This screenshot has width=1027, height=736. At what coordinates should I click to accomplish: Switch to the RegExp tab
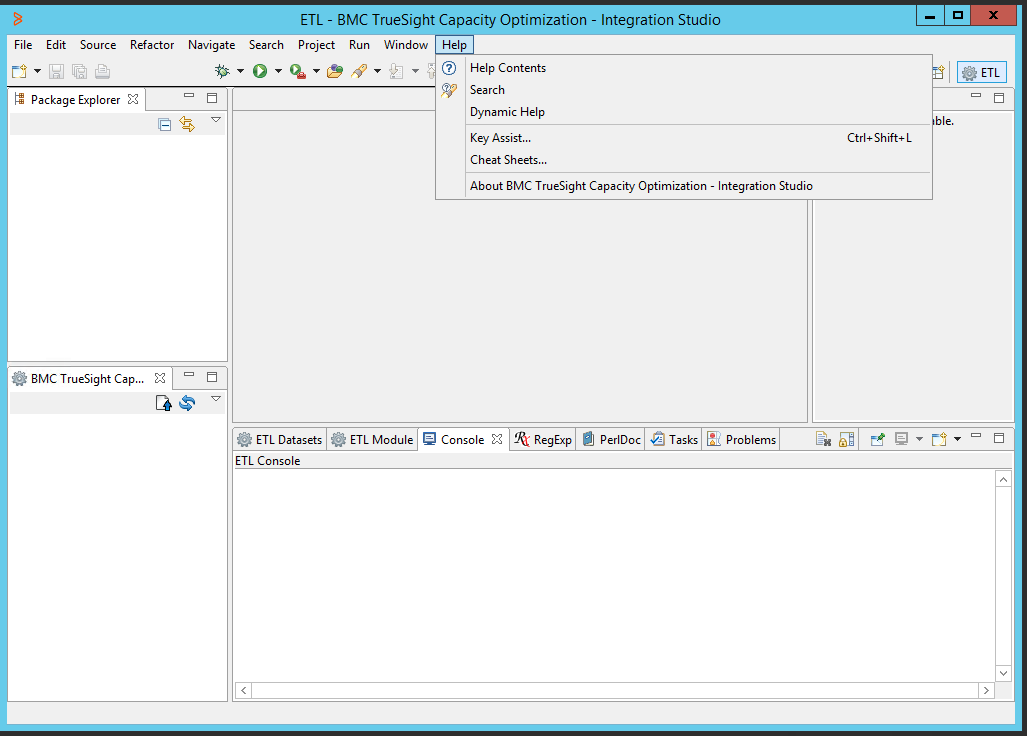pos(543,440)
